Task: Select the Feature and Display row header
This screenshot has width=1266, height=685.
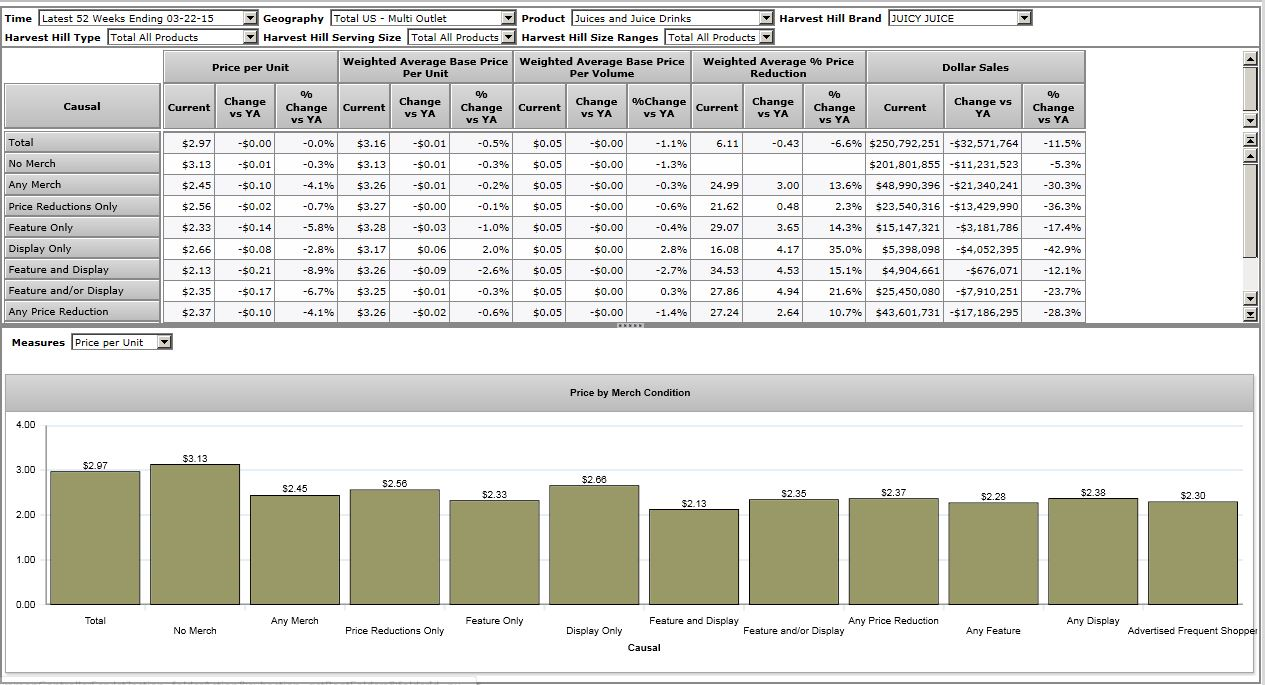Action: click(82, 270)
